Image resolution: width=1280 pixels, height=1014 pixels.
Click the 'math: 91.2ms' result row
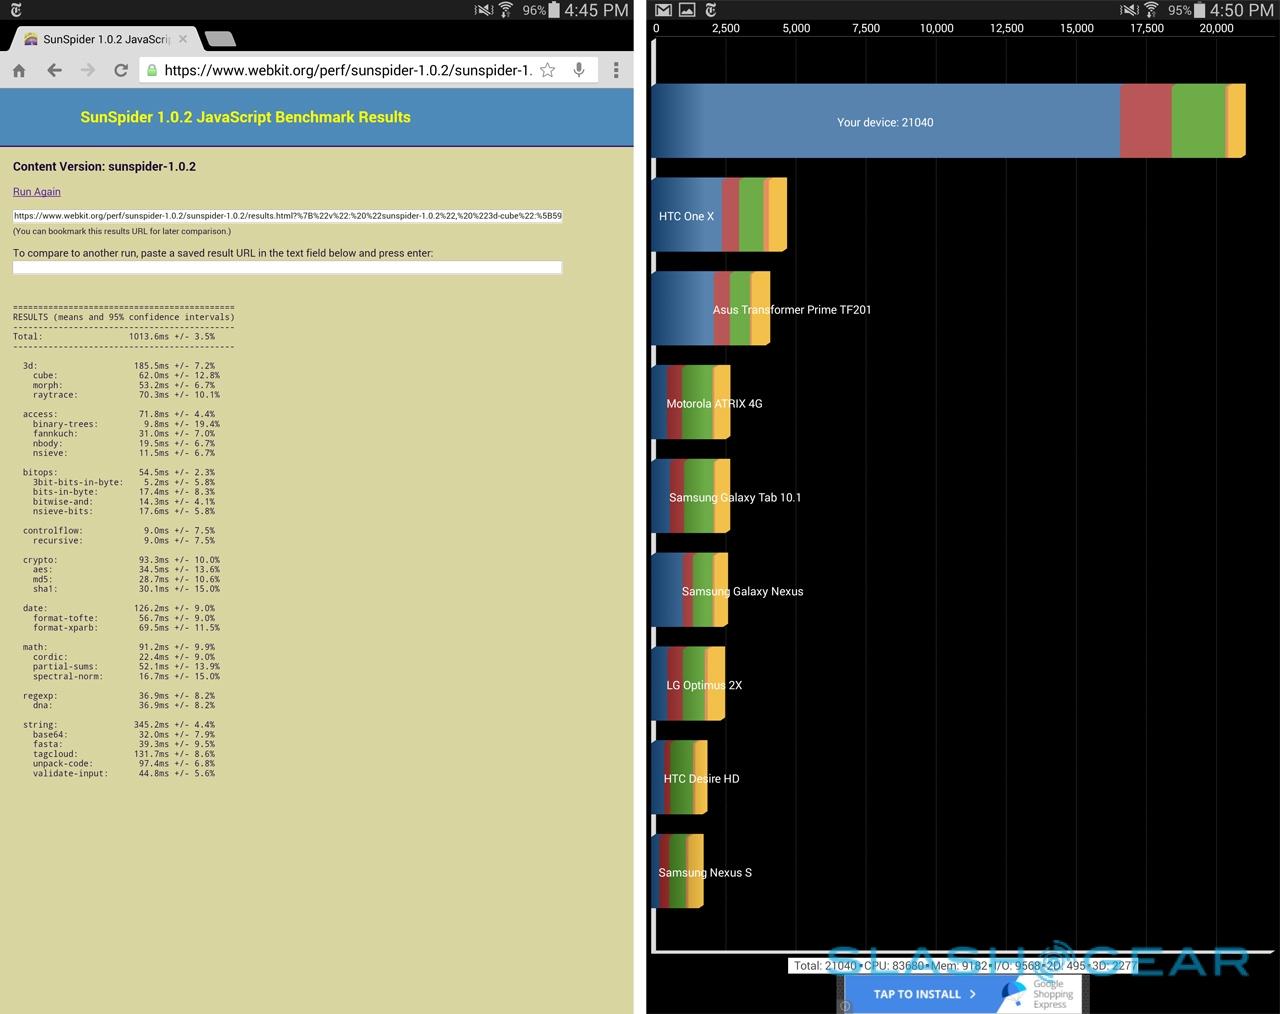pos(119,647)
